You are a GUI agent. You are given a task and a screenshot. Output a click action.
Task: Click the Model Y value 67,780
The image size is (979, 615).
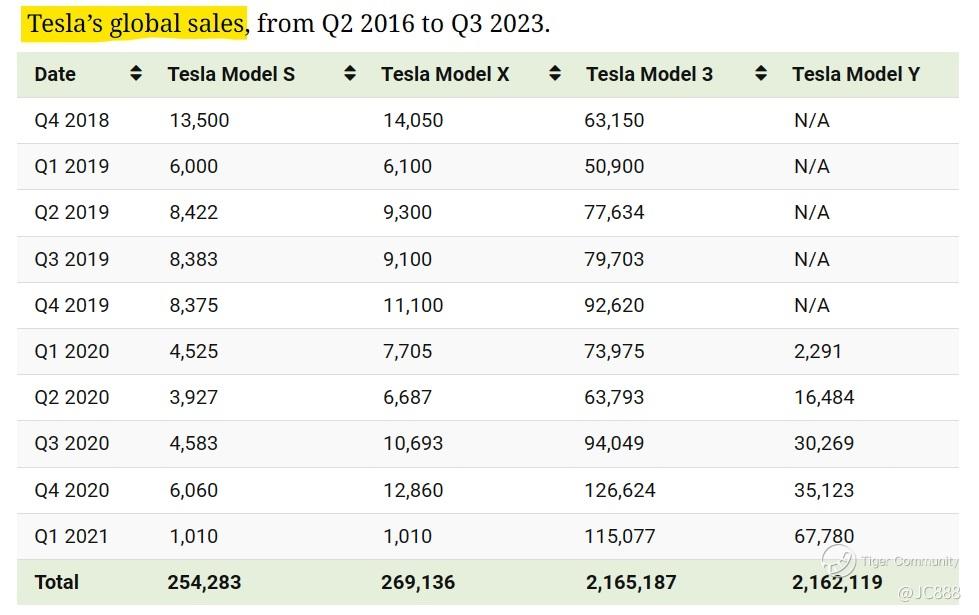[824, 536]
